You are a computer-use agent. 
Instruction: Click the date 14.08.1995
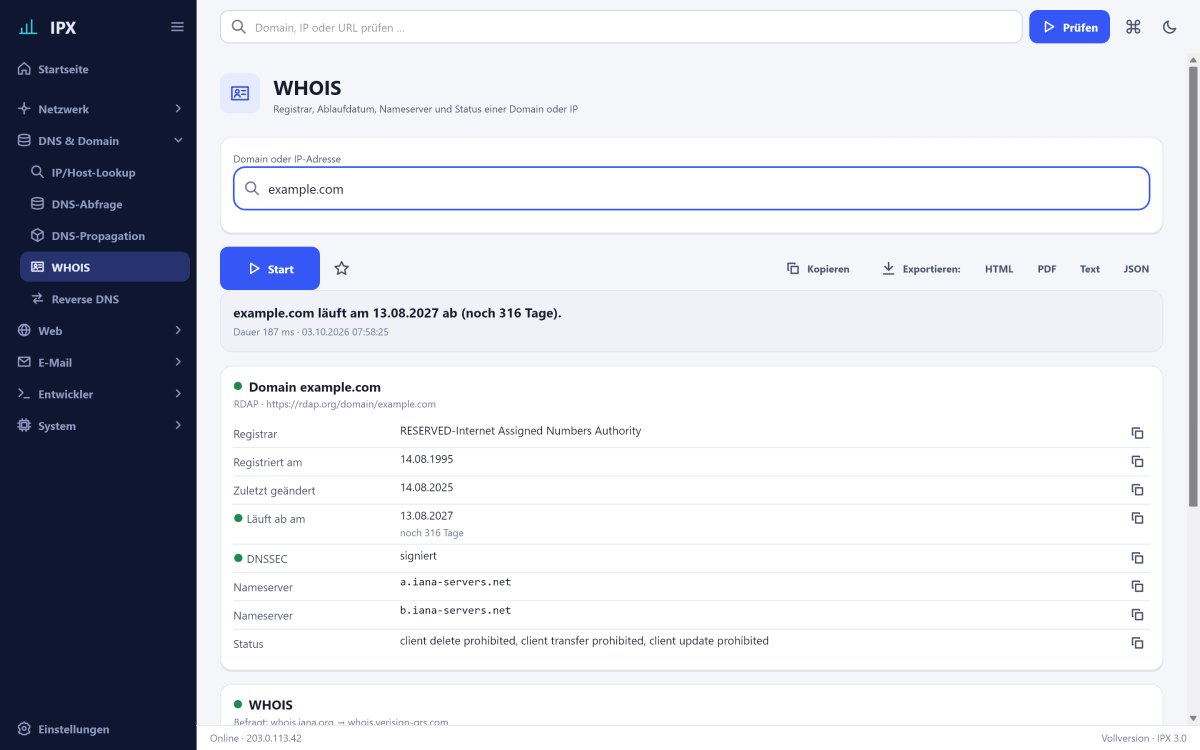point(426,459)
